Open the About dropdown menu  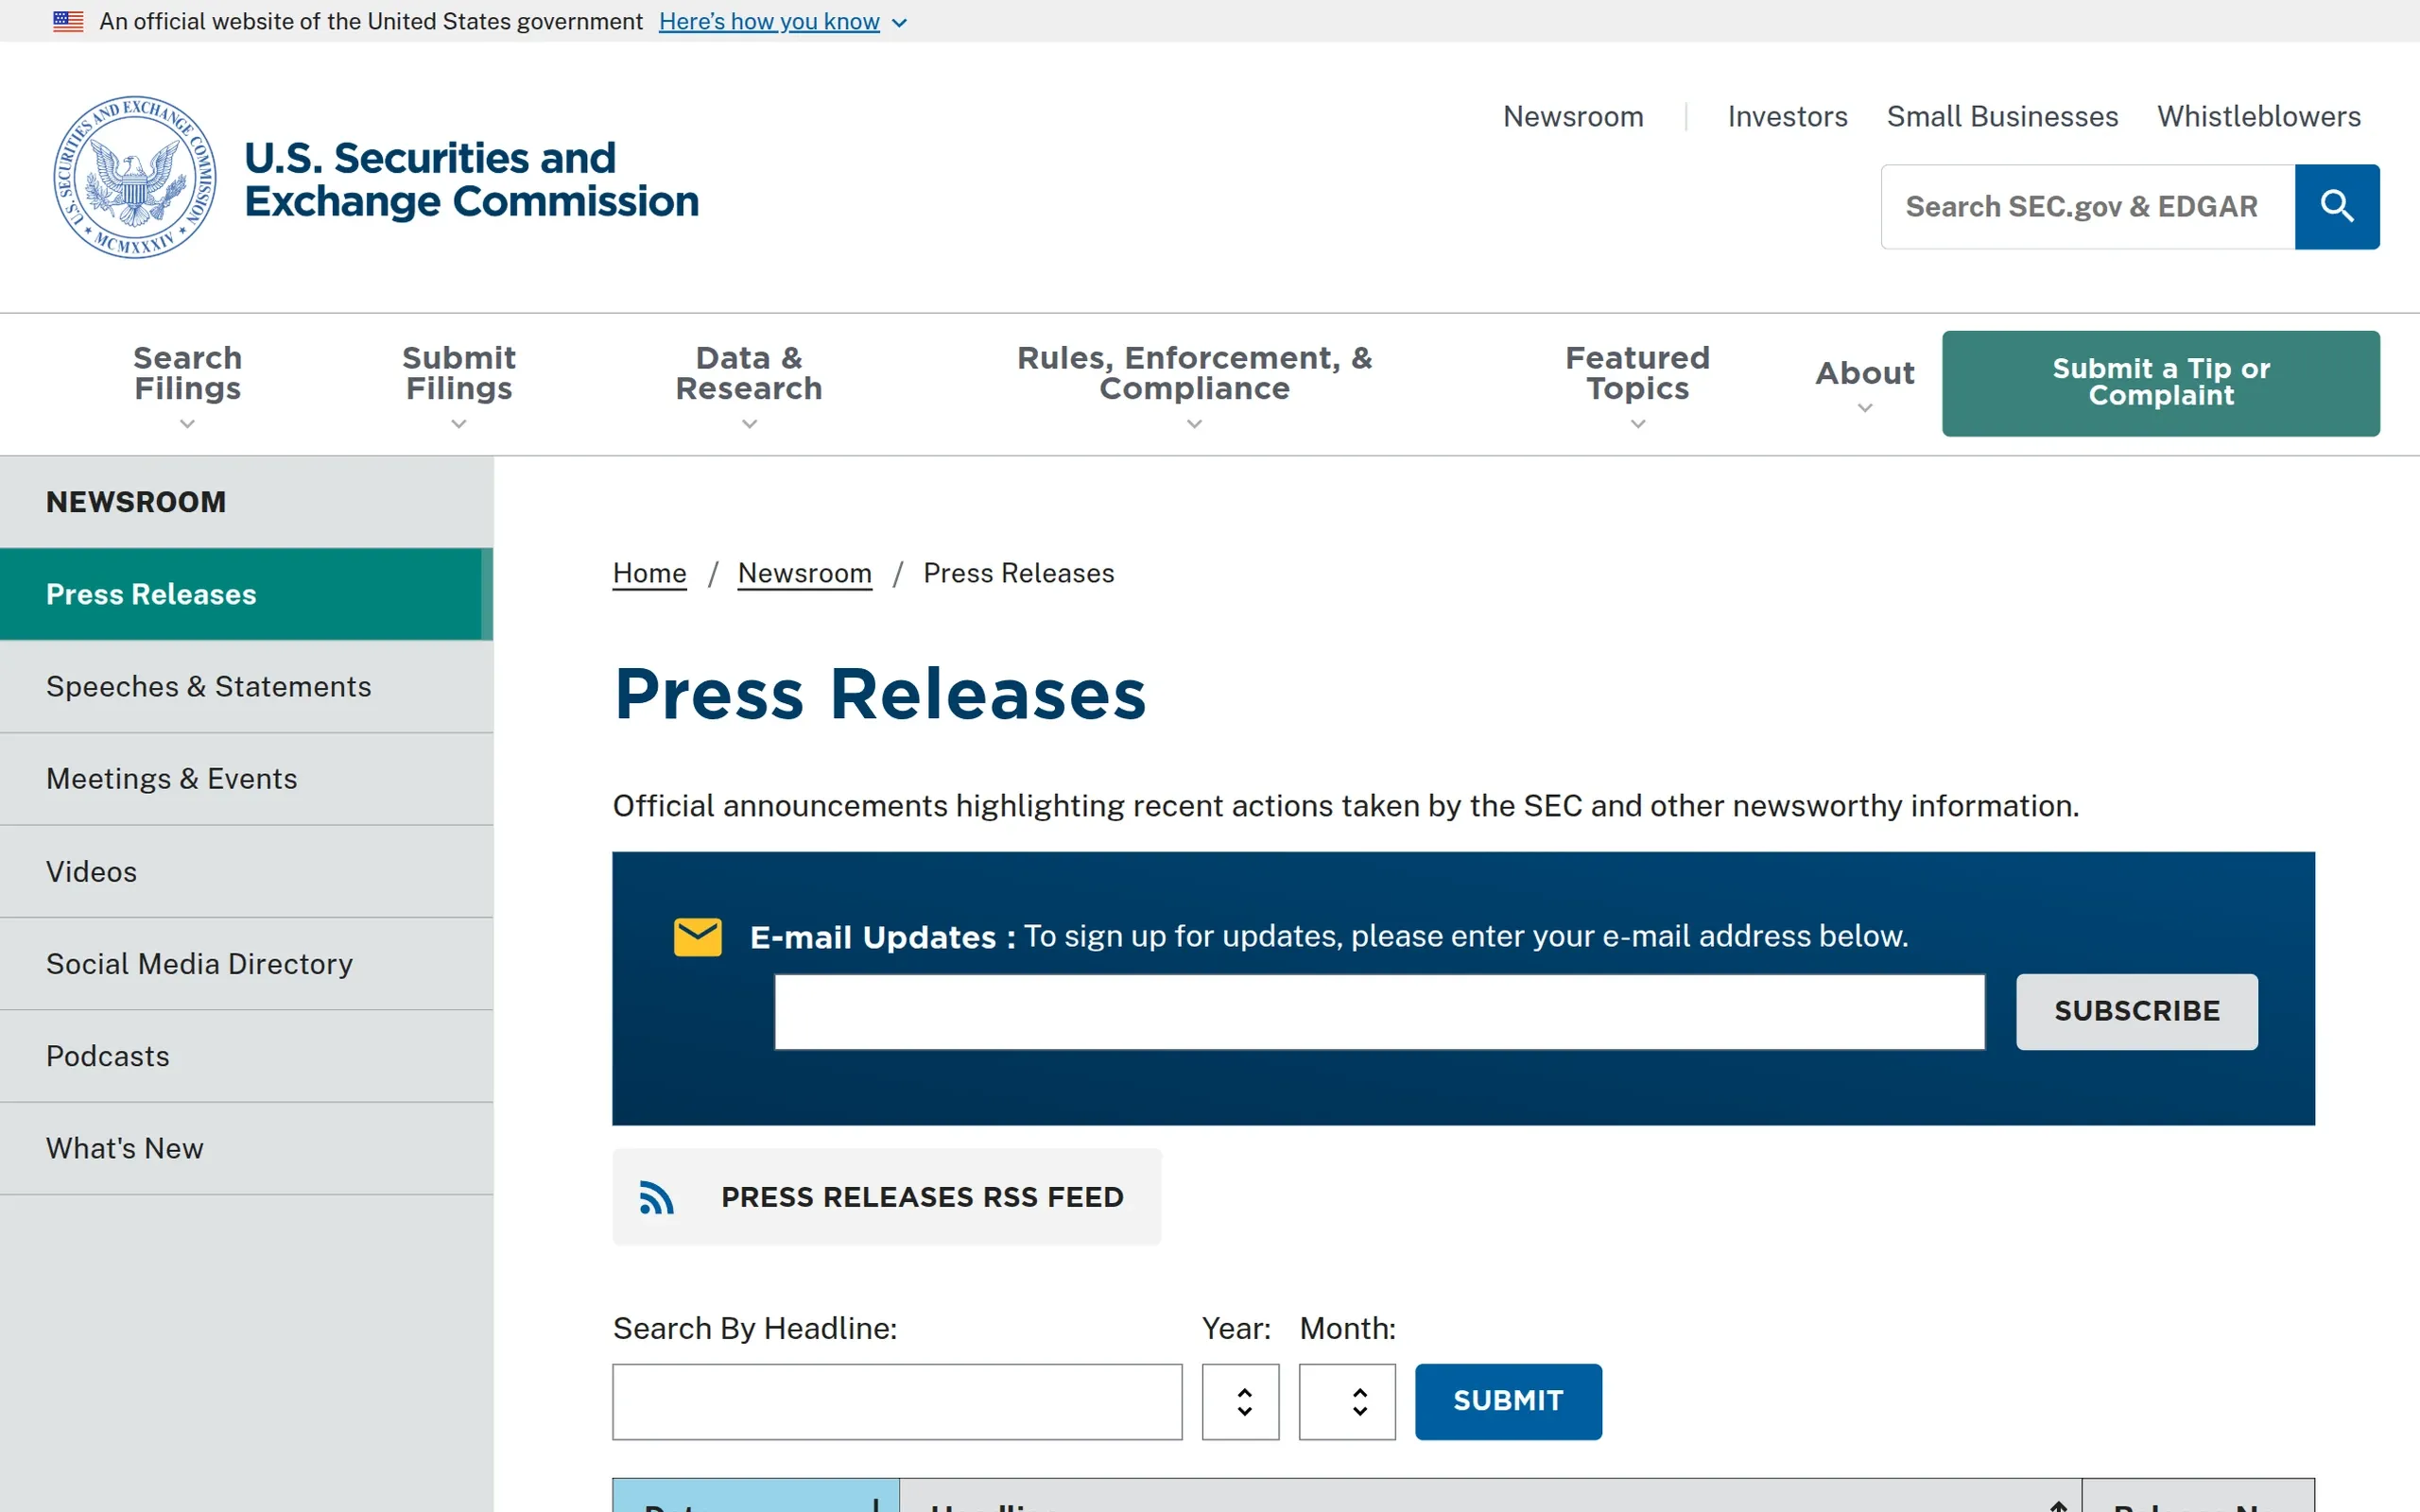(x=1865, y=385)
